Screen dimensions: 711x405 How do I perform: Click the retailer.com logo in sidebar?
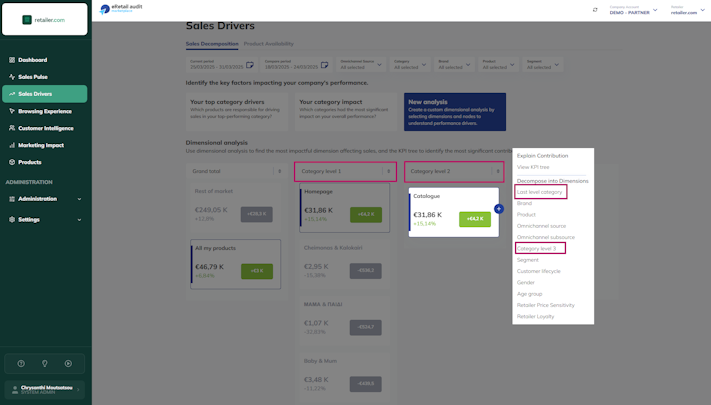click(44, 20)
